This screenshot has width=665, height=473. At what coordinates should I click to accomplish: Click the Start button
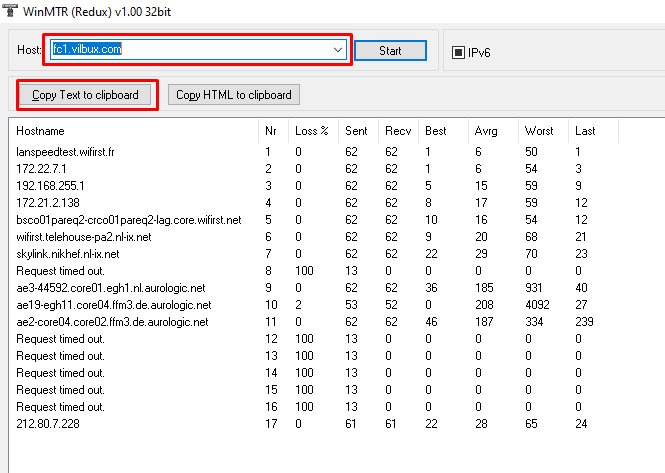click(390, 50)
